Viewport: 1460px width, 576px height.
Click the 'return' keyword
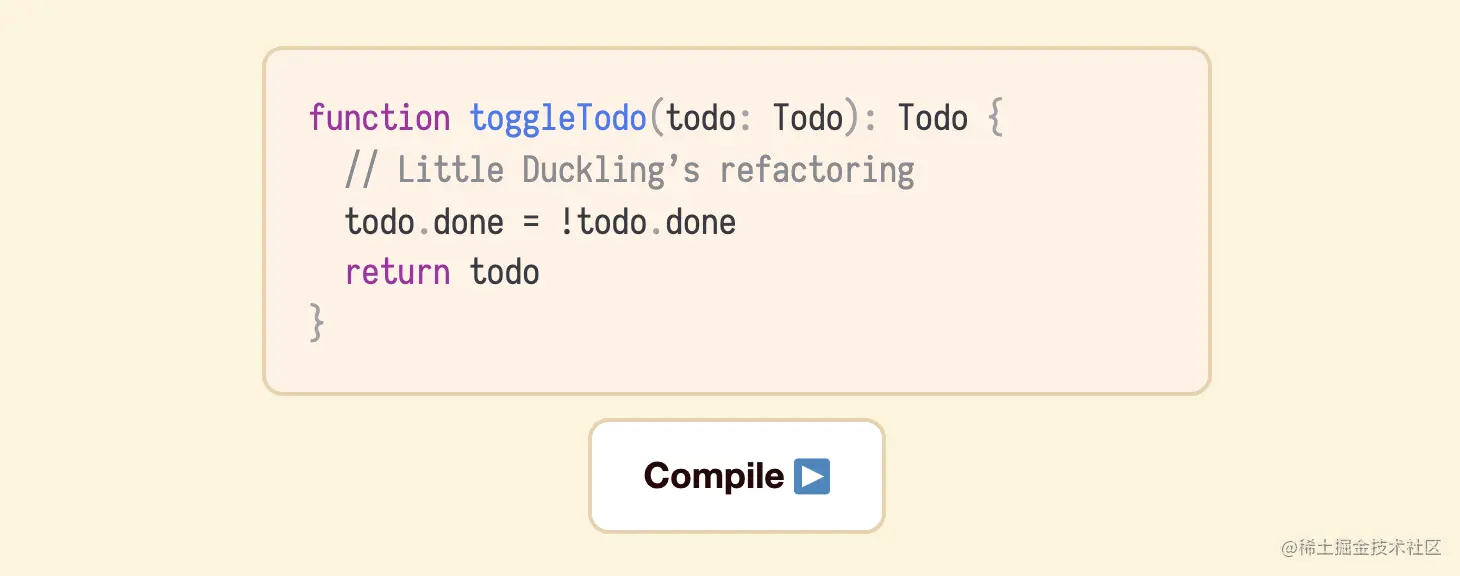[x=397, y=272]
